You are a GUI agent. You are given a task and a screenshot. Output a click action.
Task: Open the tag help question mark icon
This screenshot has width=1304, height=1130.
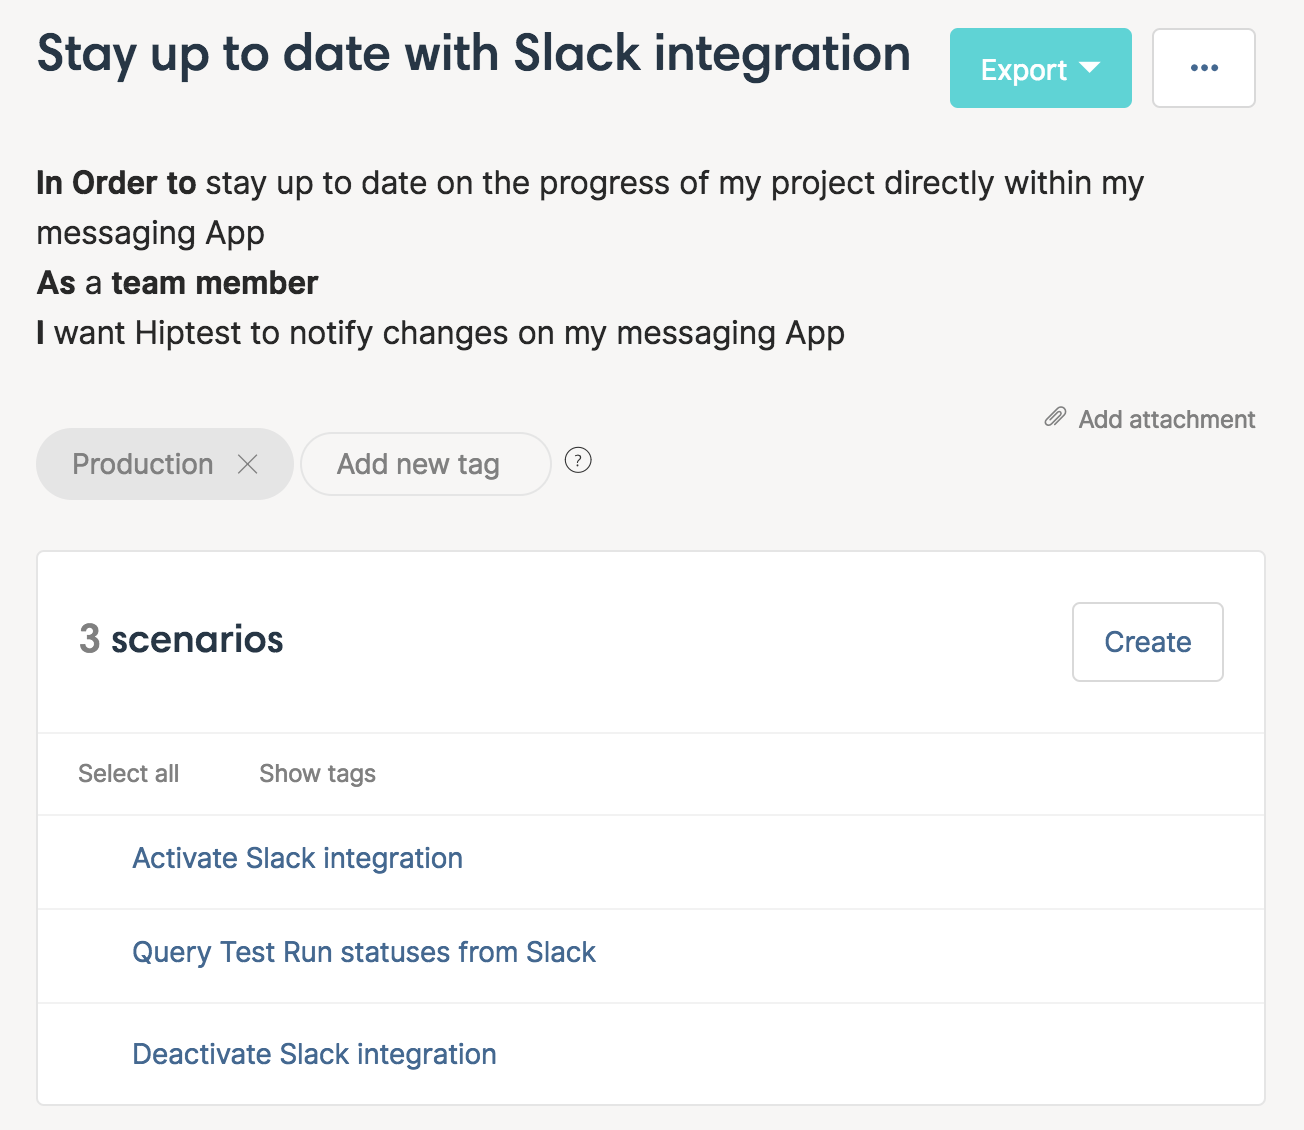tap(578, 460)
